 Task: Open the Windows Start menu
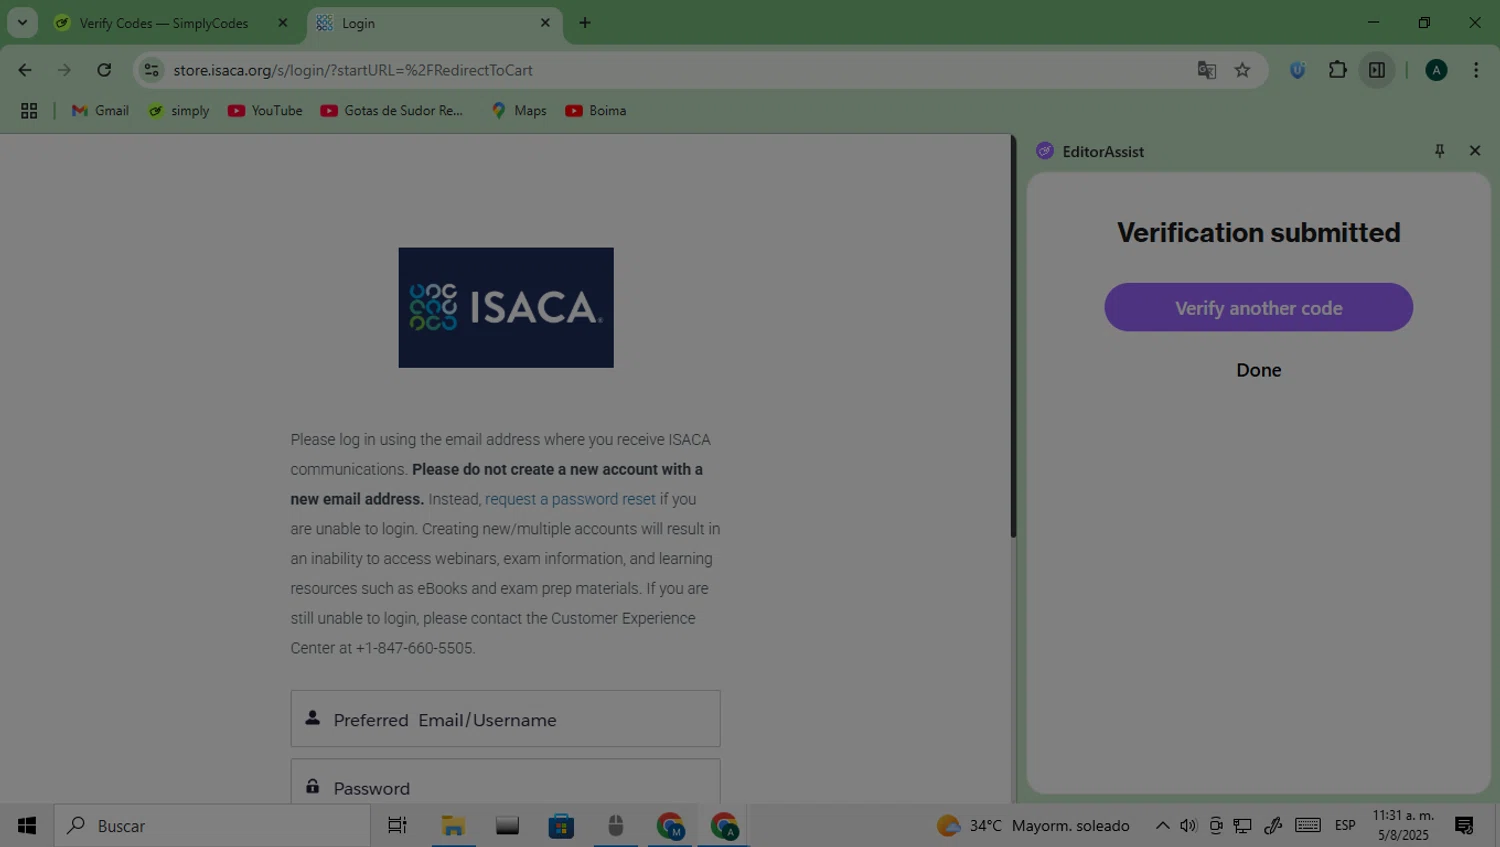point(27,826)
